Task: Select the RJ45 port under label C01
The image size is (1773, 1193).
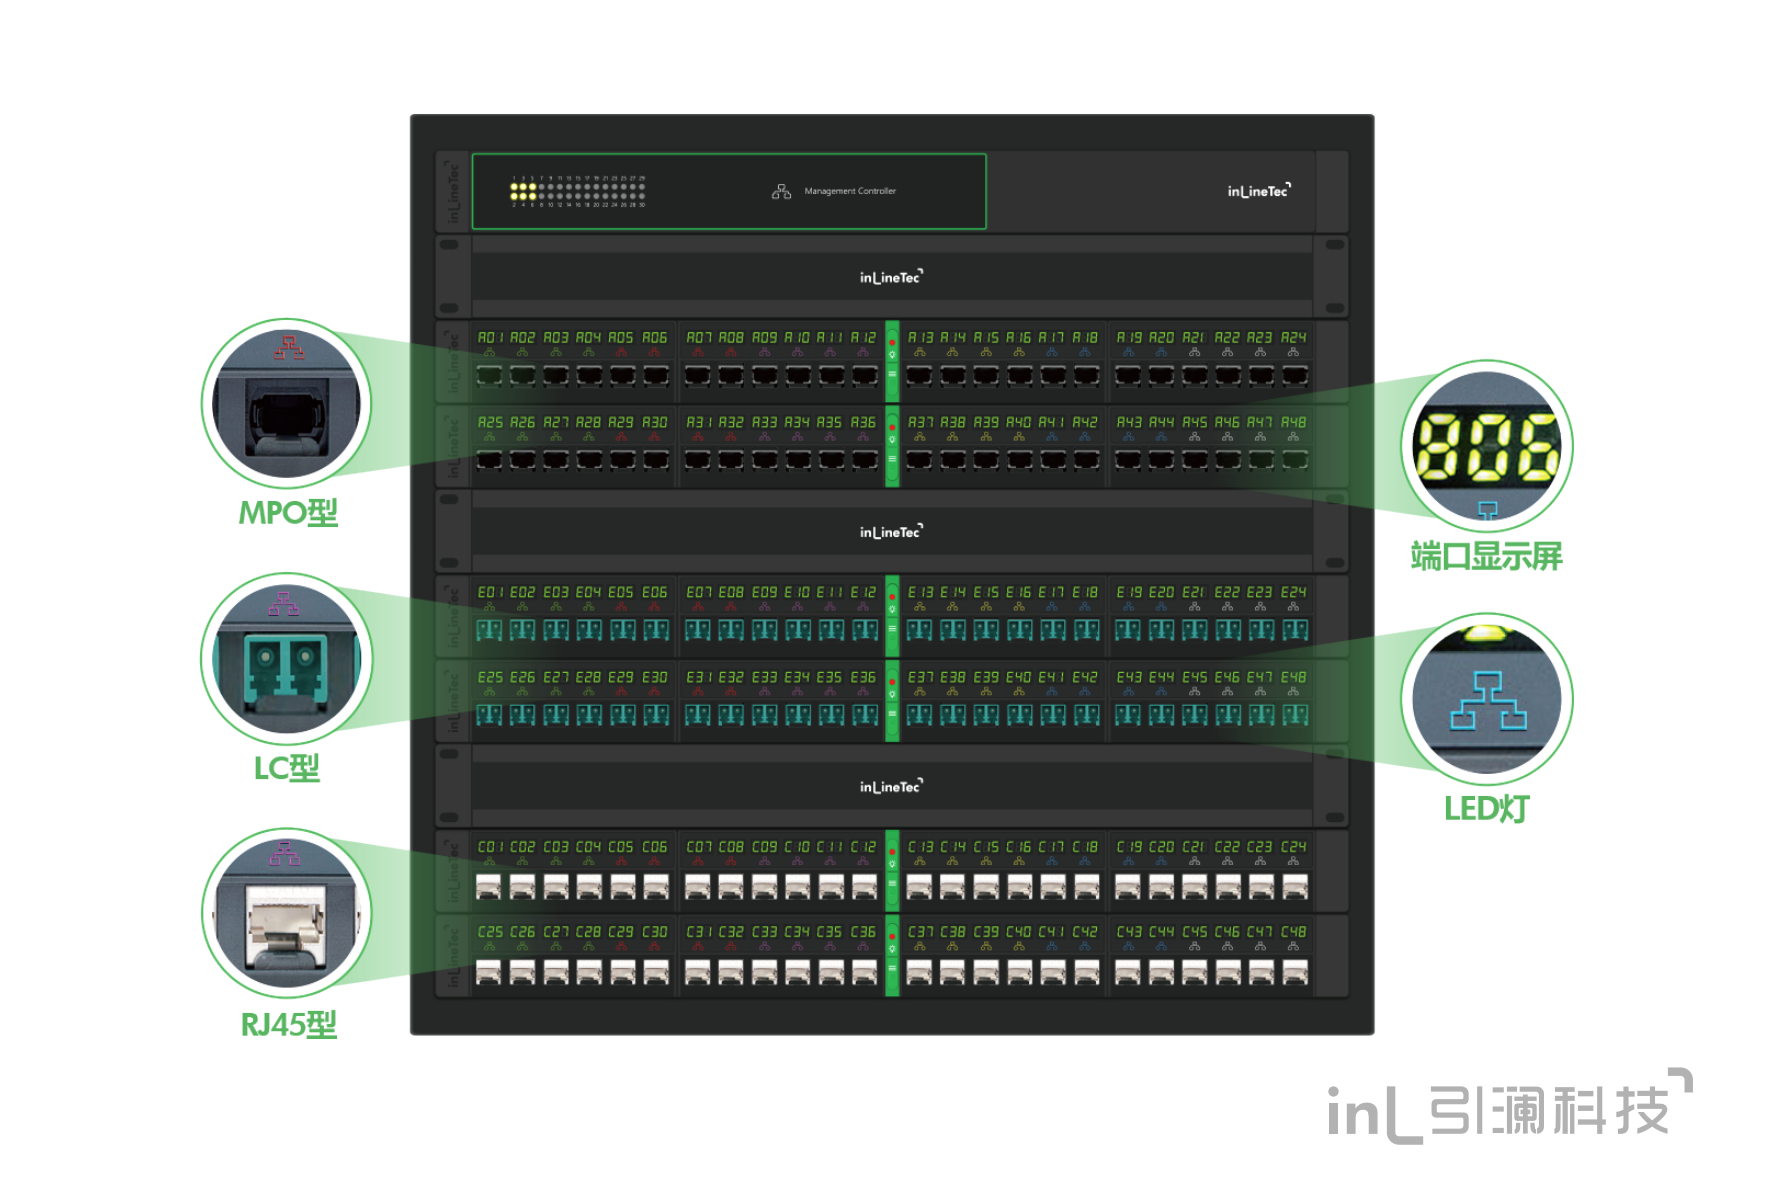Action: tap(489, 886)
